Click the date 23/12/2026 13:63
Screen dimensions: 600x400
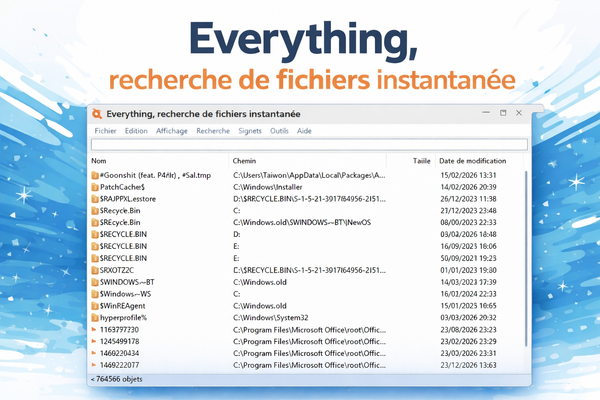468,365
